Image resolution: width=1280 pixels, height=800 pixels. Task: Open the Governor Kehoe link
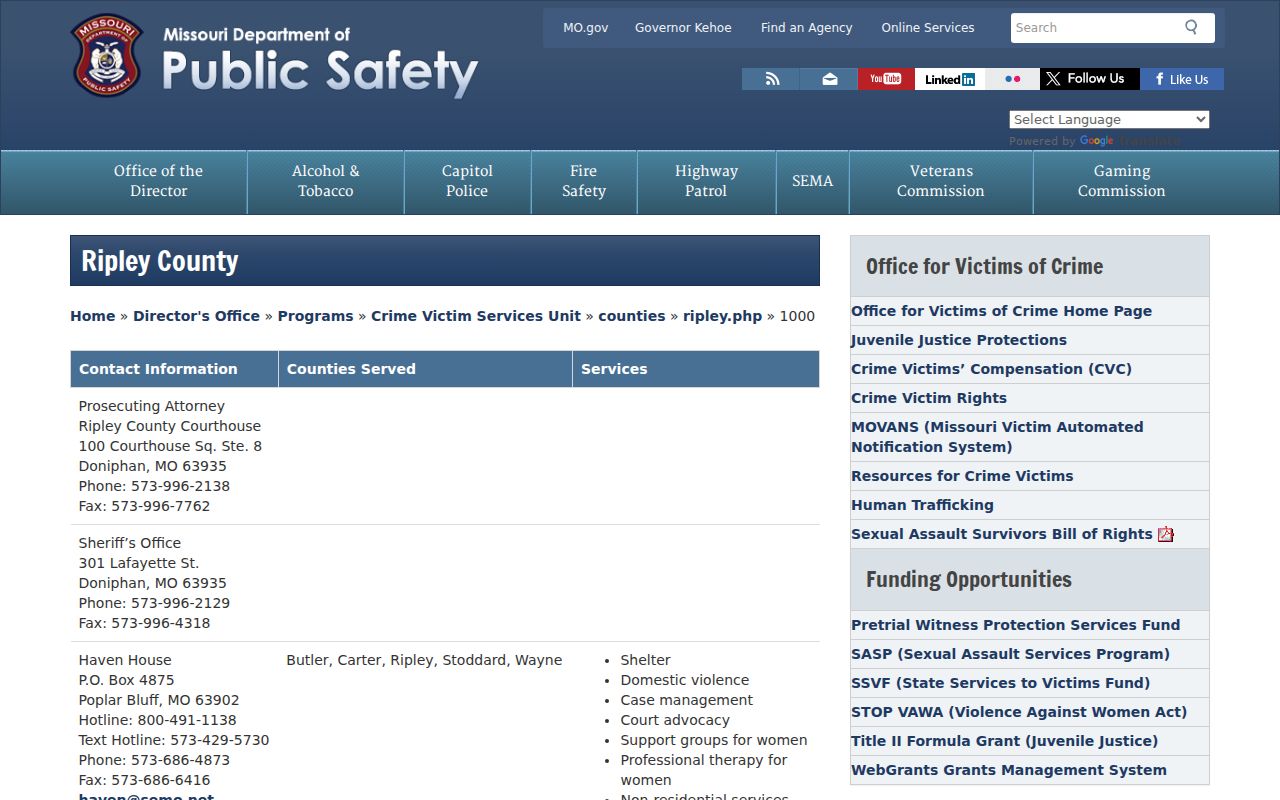pyautogui.click(x=683, y=28)
